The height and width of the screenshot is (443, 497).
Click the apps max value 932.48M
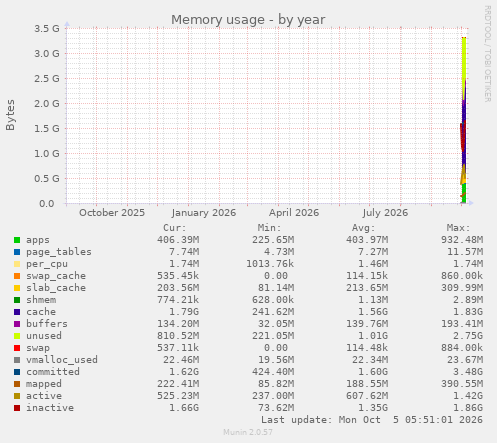462,240
